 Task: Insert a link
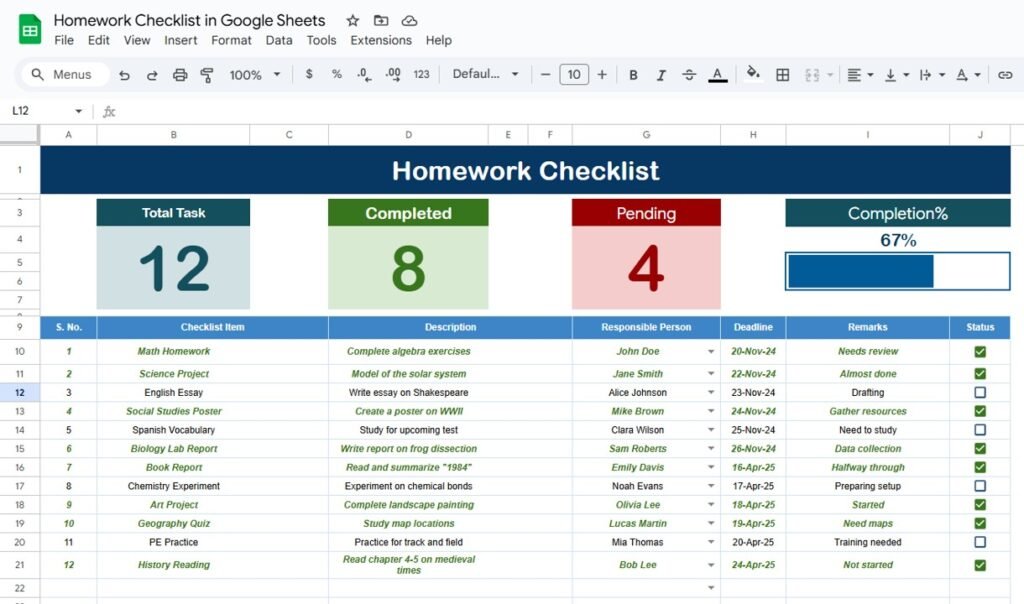click(x=1003, y=74)
